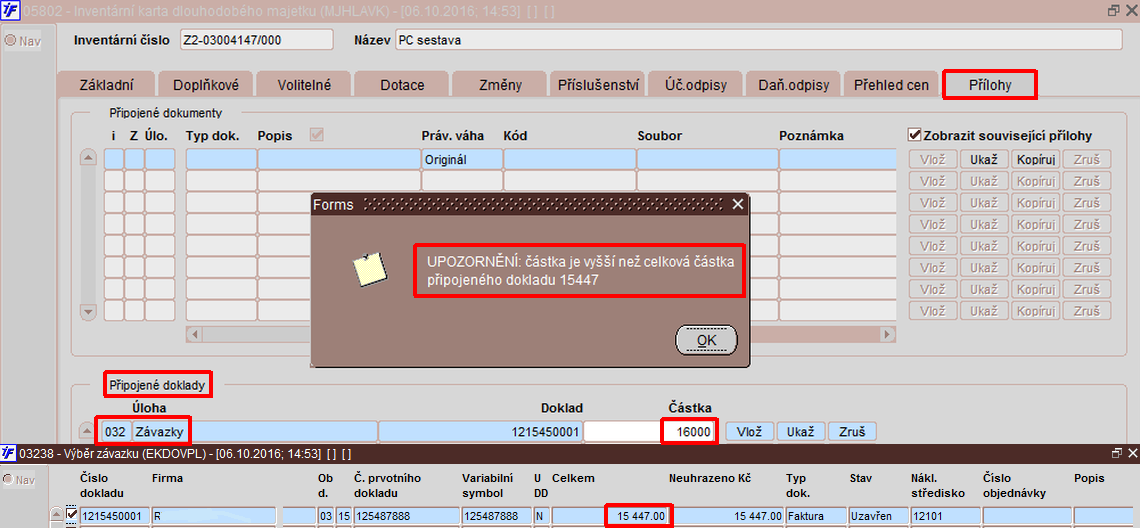
Task: Click Stav cell Uzavřen
Action: coord(878,516)
